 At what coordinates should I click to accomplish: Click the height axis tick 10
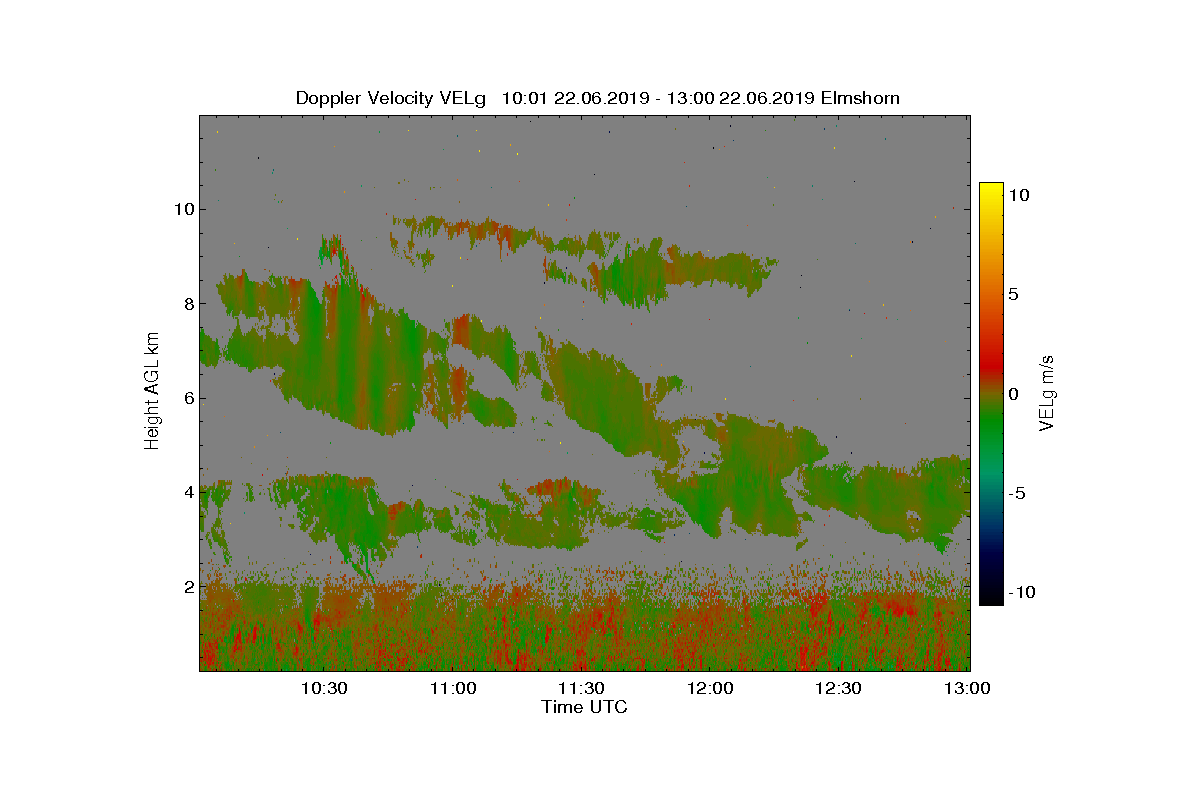183,209
